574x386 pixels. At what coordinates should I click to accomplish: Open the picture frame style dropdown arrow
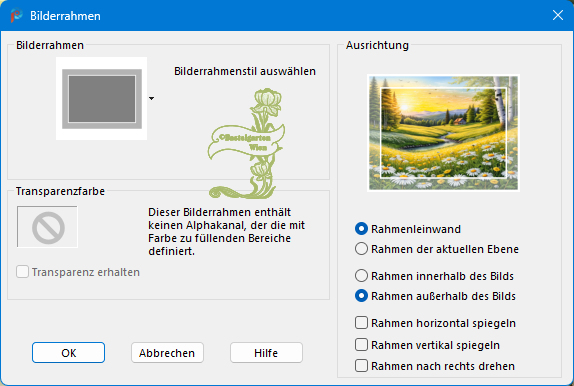[x=152, y=98]
